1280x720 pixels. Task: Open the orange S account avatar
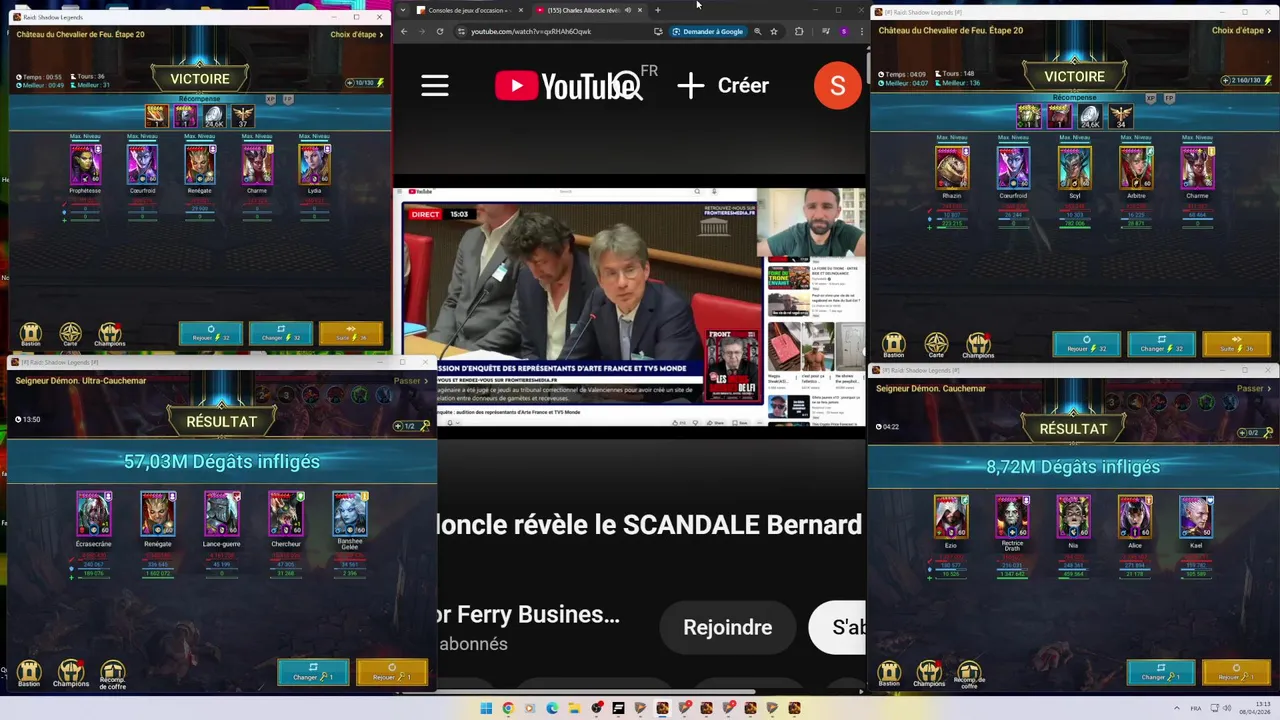click(837, 86)
